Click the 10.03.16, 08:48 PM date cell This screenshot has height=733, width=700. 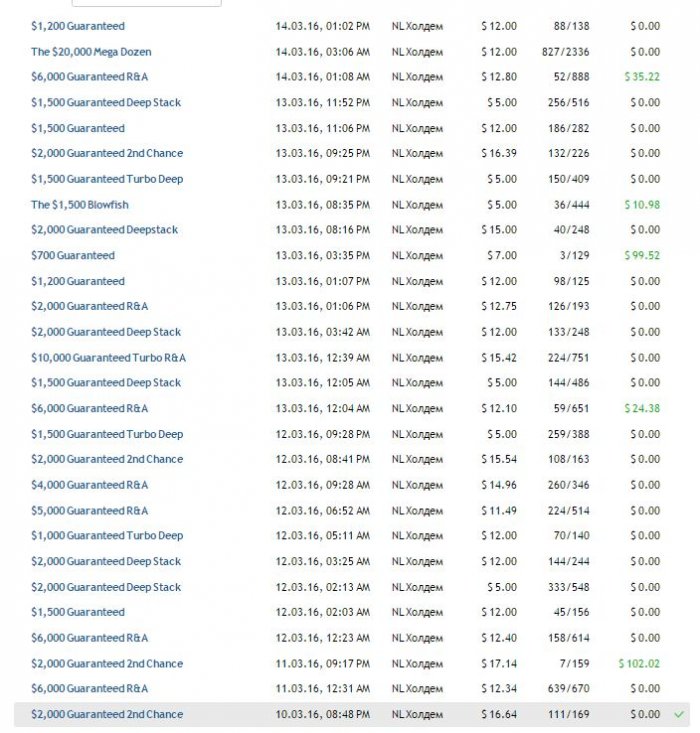click(x=322, y=714)
